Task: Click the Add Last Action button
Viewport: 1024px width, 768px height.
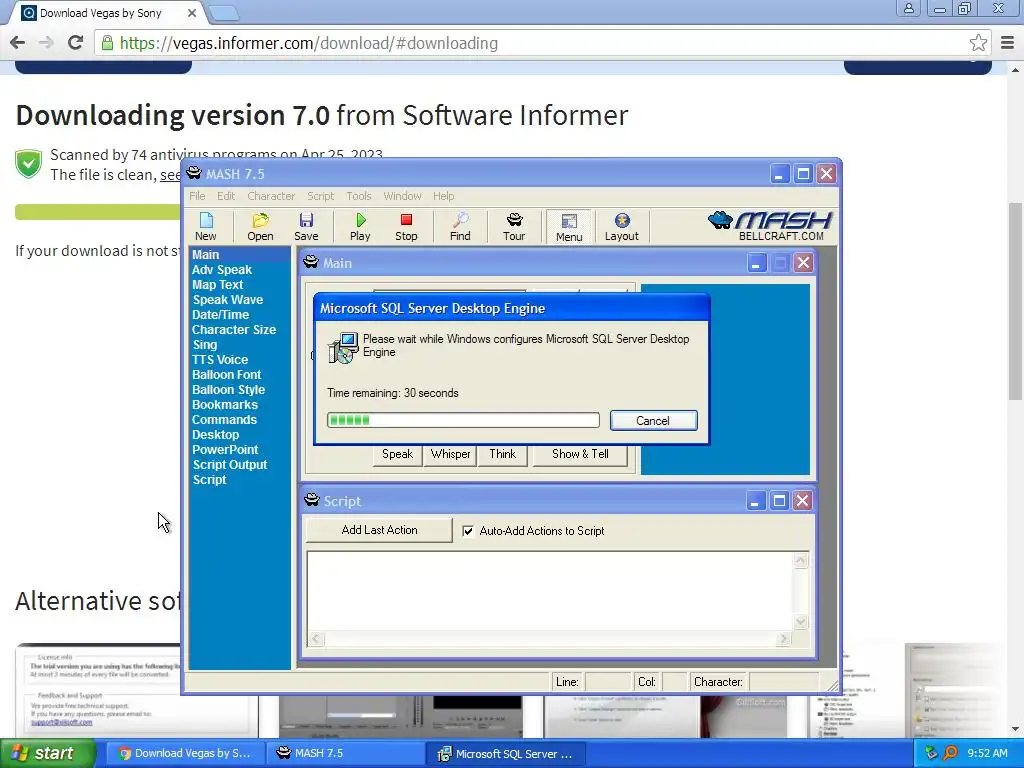Action: (x=379, y=530)
